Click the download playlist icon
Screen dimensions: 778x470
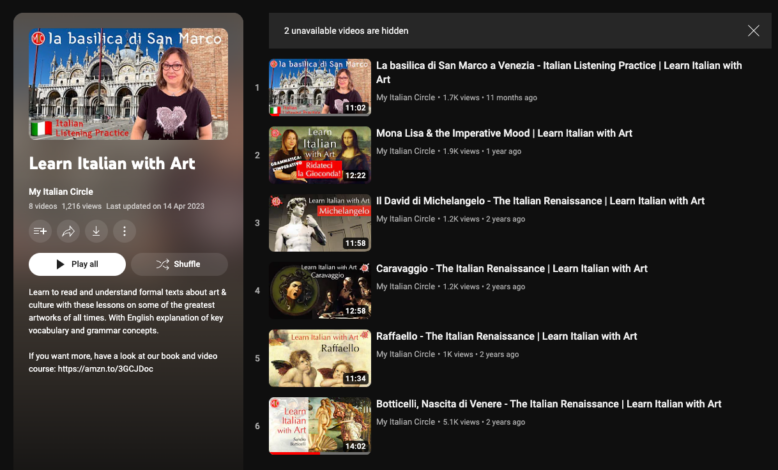pyautogui.click(x=96, y=231)
